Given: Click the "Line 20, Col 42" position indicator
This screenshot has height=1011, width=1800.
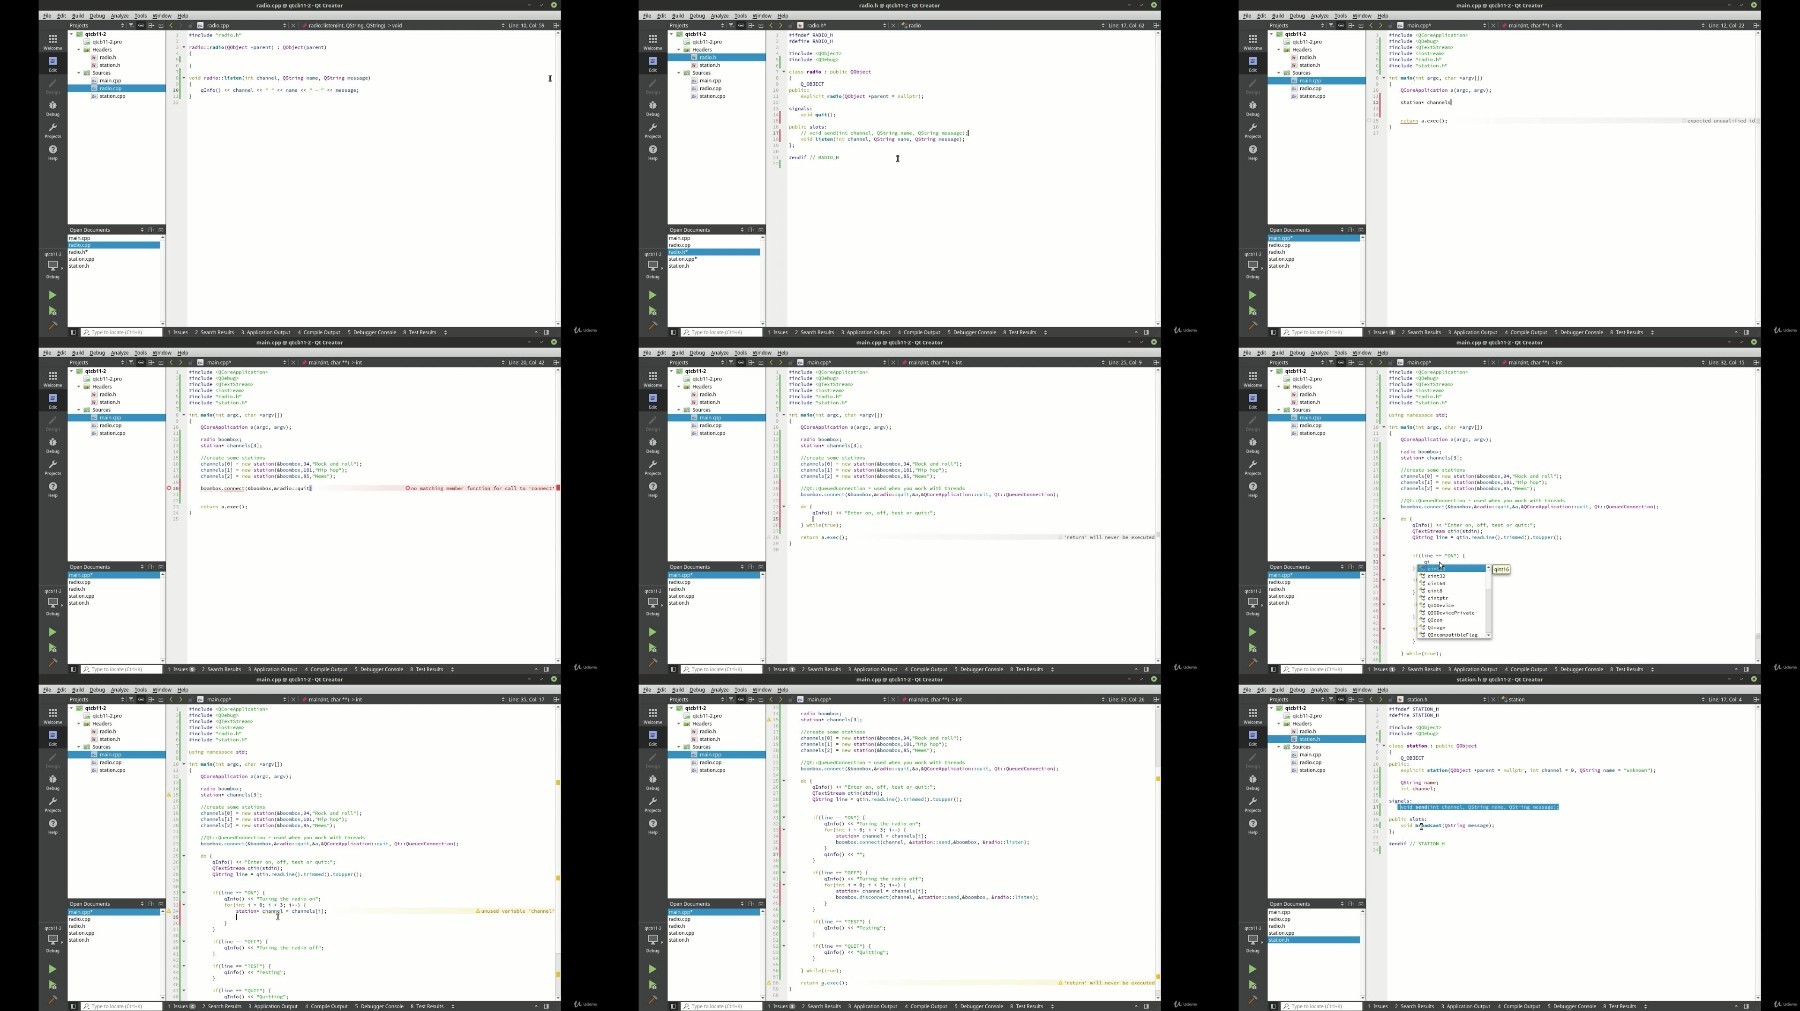Looking at the screenshot, I should click(x=526, y=362).
